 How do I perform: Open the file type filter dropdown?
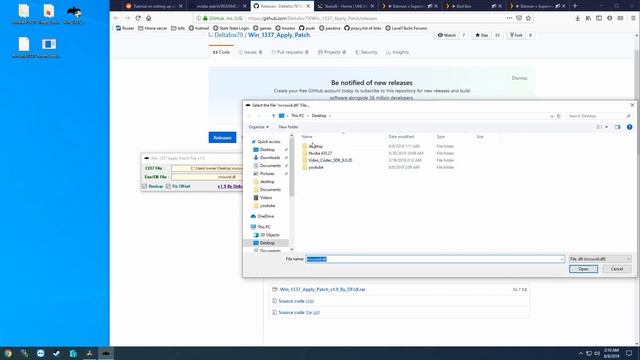coord(600,259)
